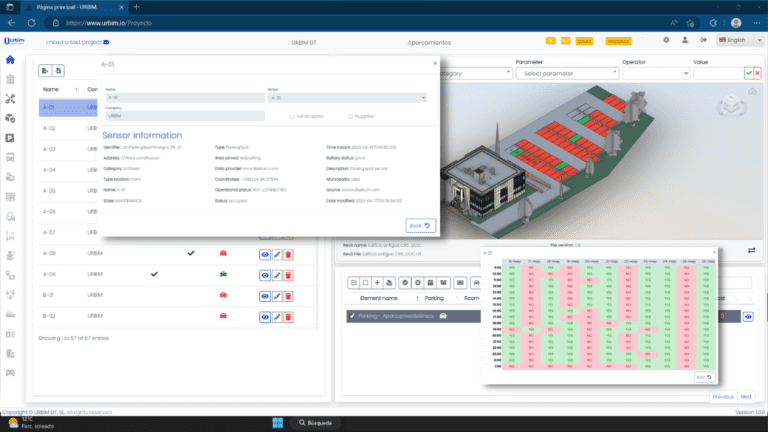Click the Next pagination link
Screen dimensions: 768x432
pyautogui.click(x=746, y=397)
